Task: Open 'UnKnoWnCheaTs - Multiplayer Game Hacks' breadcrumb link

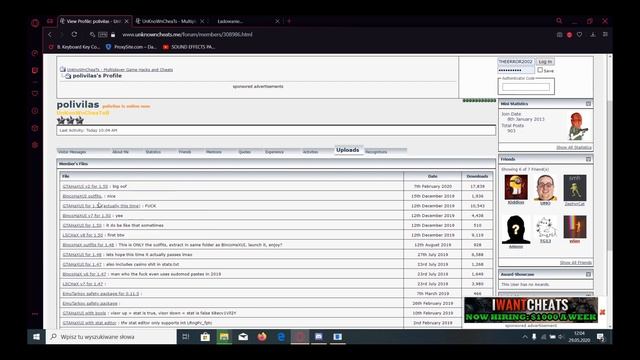Action: click(120, 70)
